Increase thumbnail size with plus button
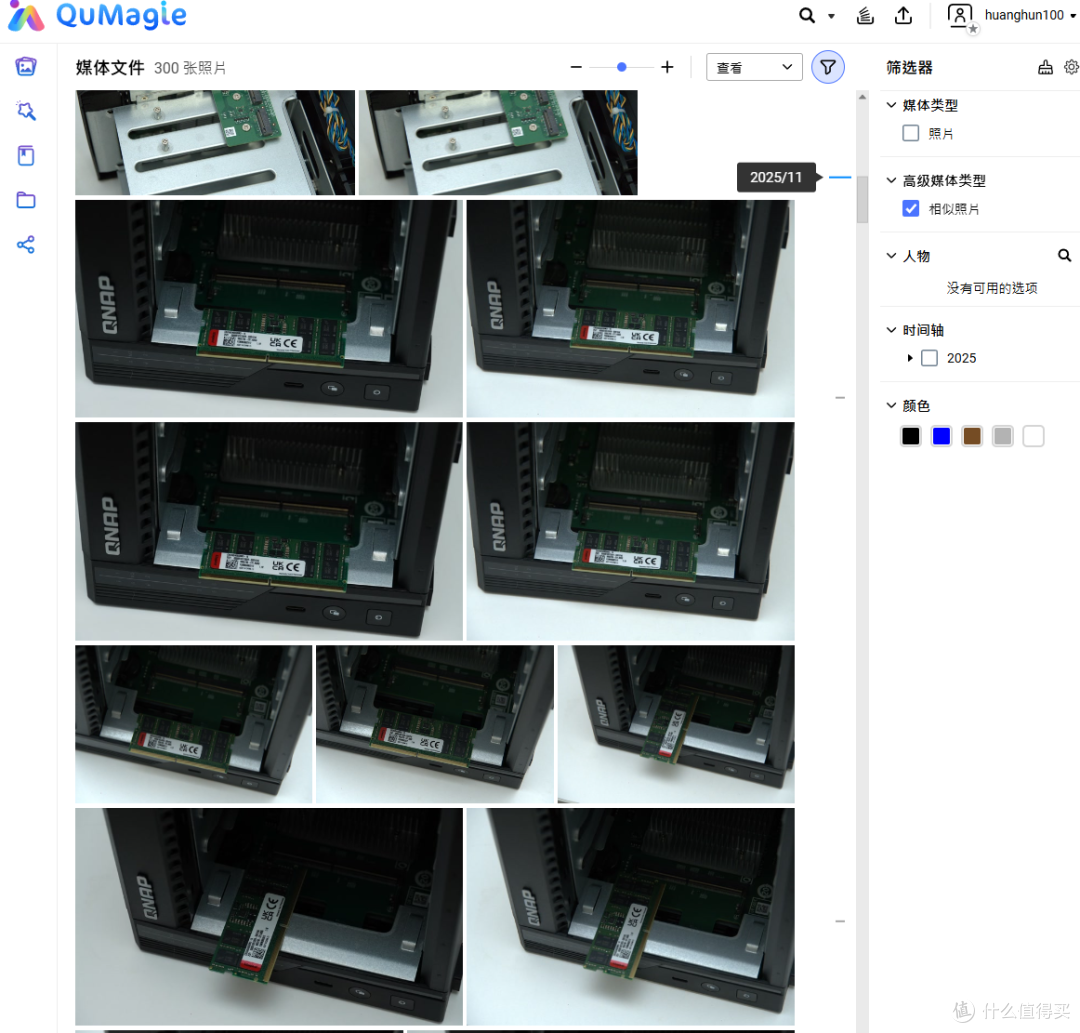Viewport: 1080px width, 1033px height. [x=667, y=67]
